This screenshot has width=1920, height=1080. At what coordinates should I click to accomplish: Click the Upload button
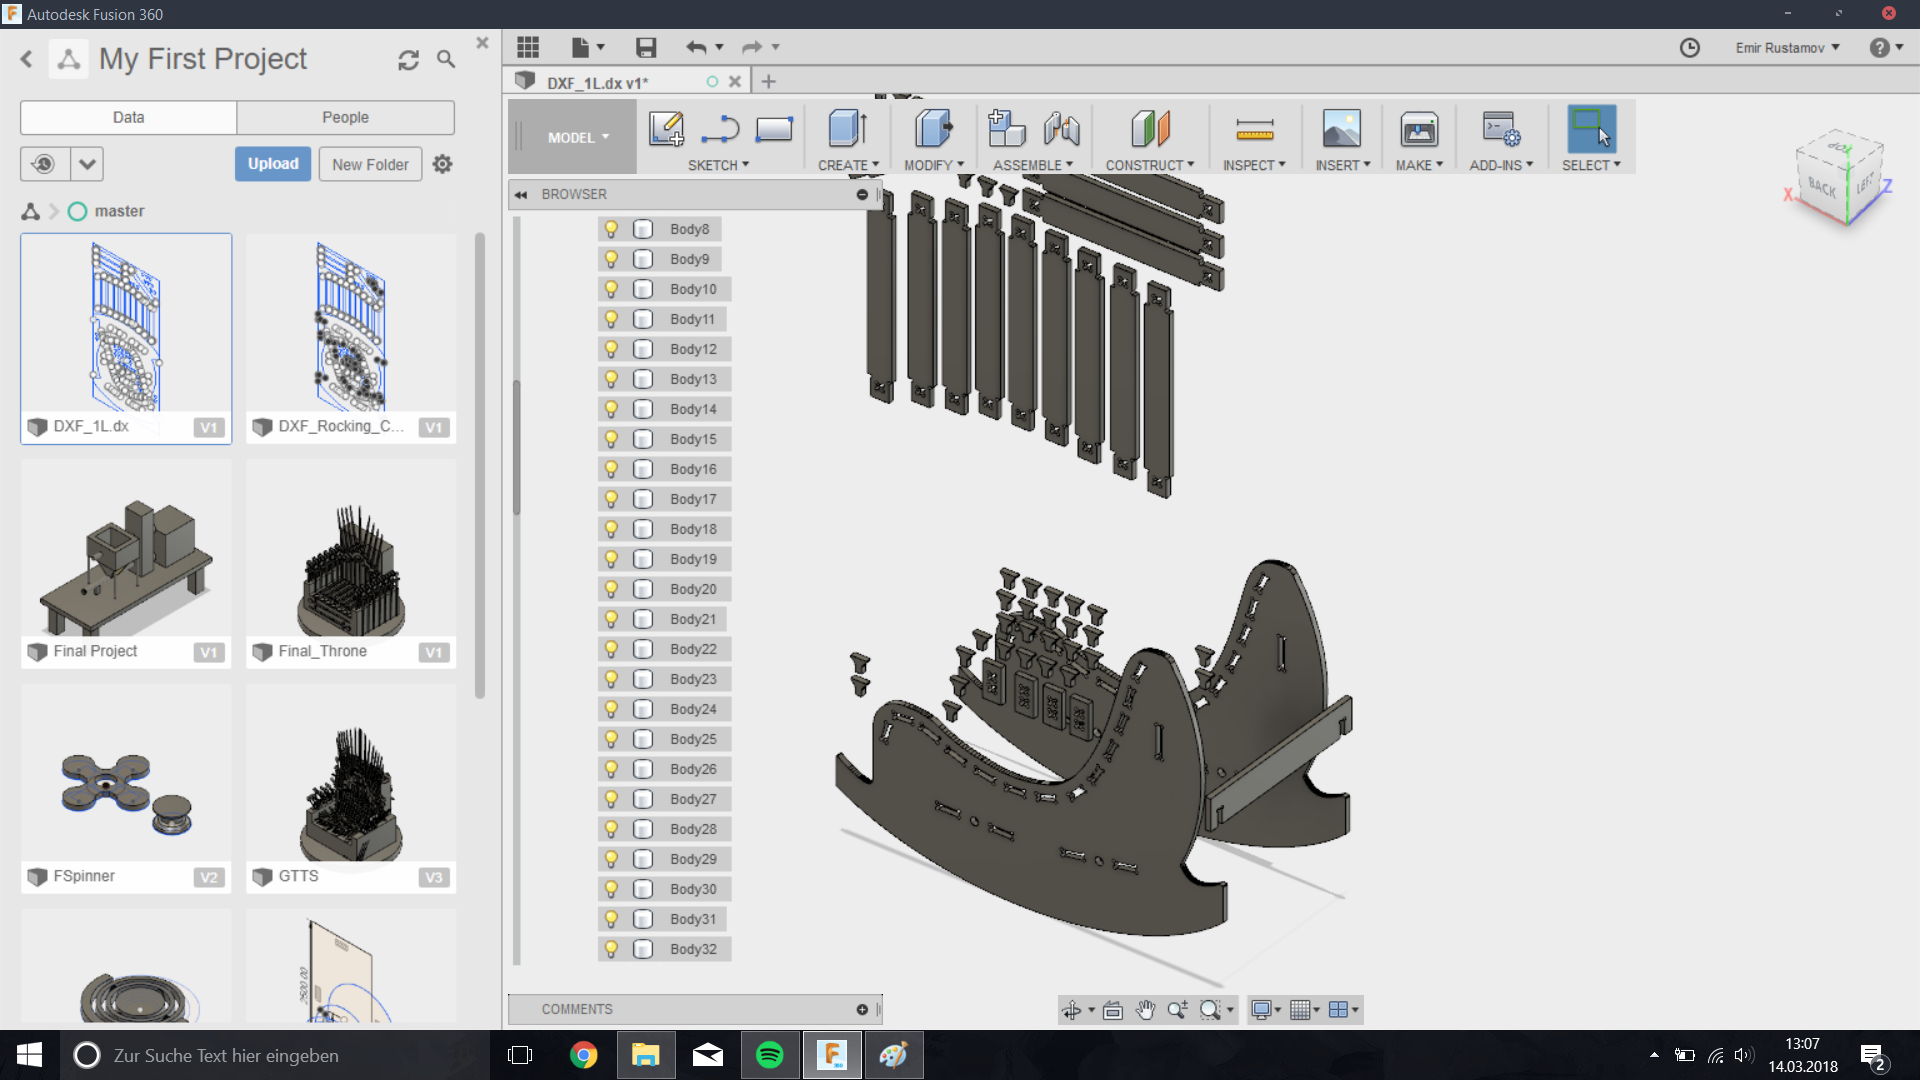click(x=273, y=164)
